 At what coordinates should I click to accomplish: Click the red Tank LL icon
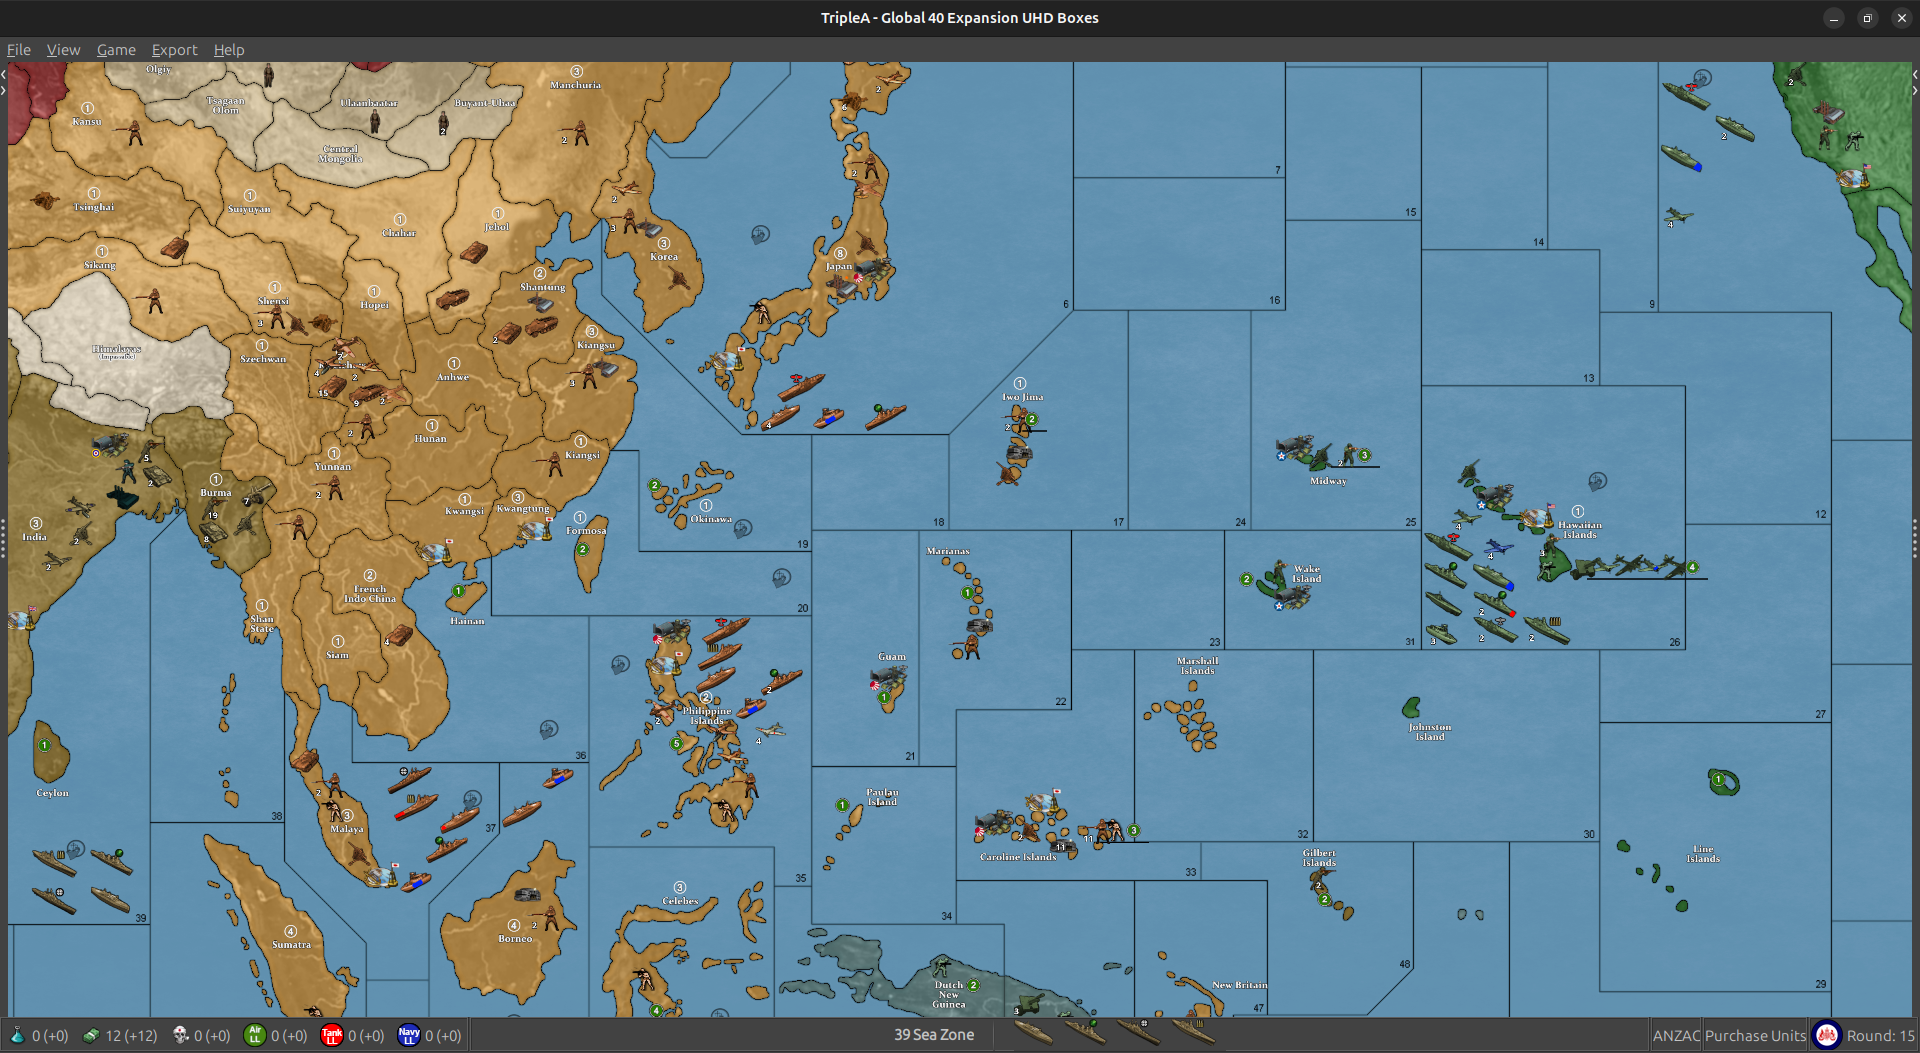[x=332, y=1035]
